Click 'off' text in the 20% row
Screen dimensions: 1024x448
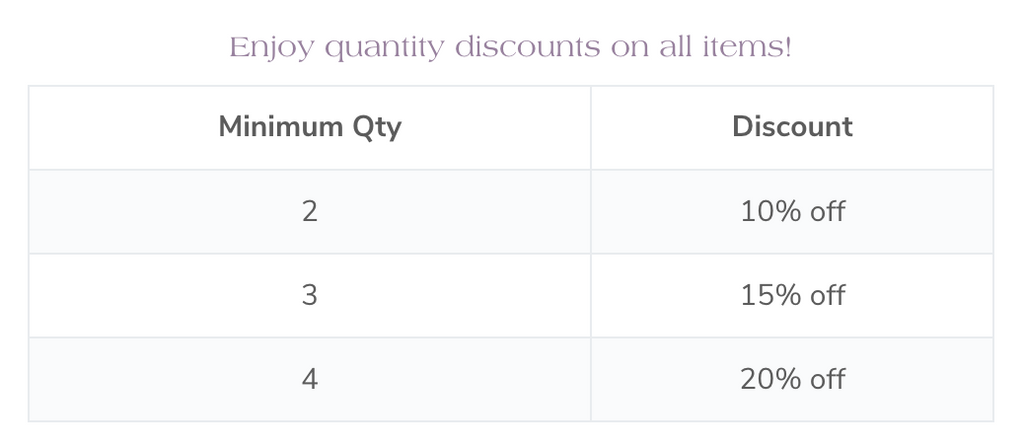point(827,379)
